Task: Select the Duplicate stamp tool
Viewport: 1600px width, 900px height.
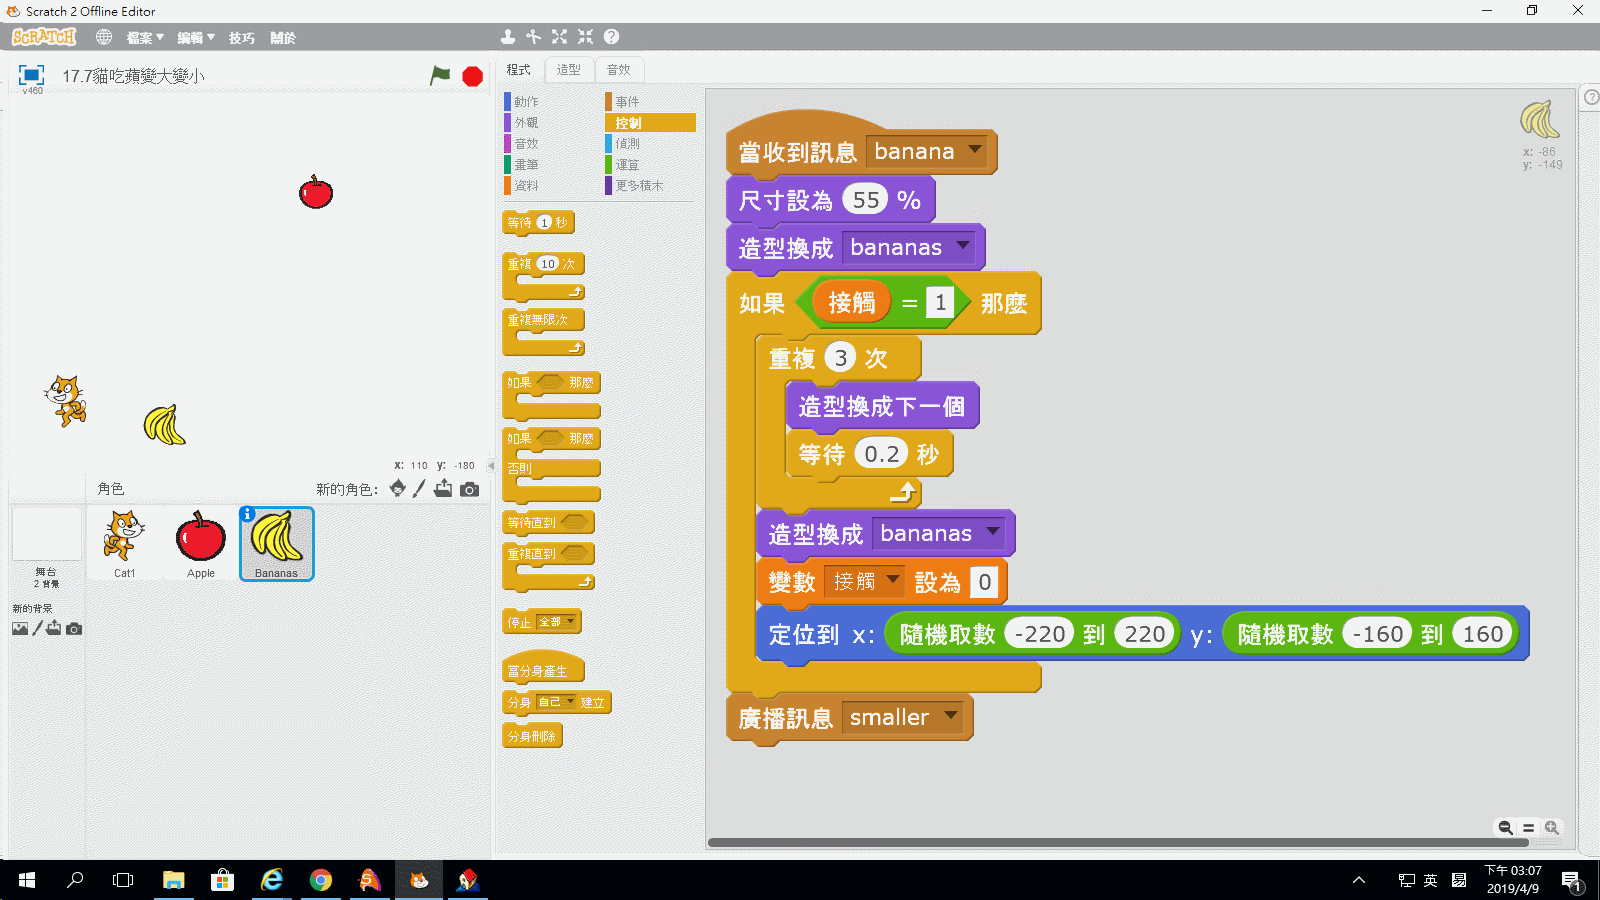Action: click(x=508, y=37)
